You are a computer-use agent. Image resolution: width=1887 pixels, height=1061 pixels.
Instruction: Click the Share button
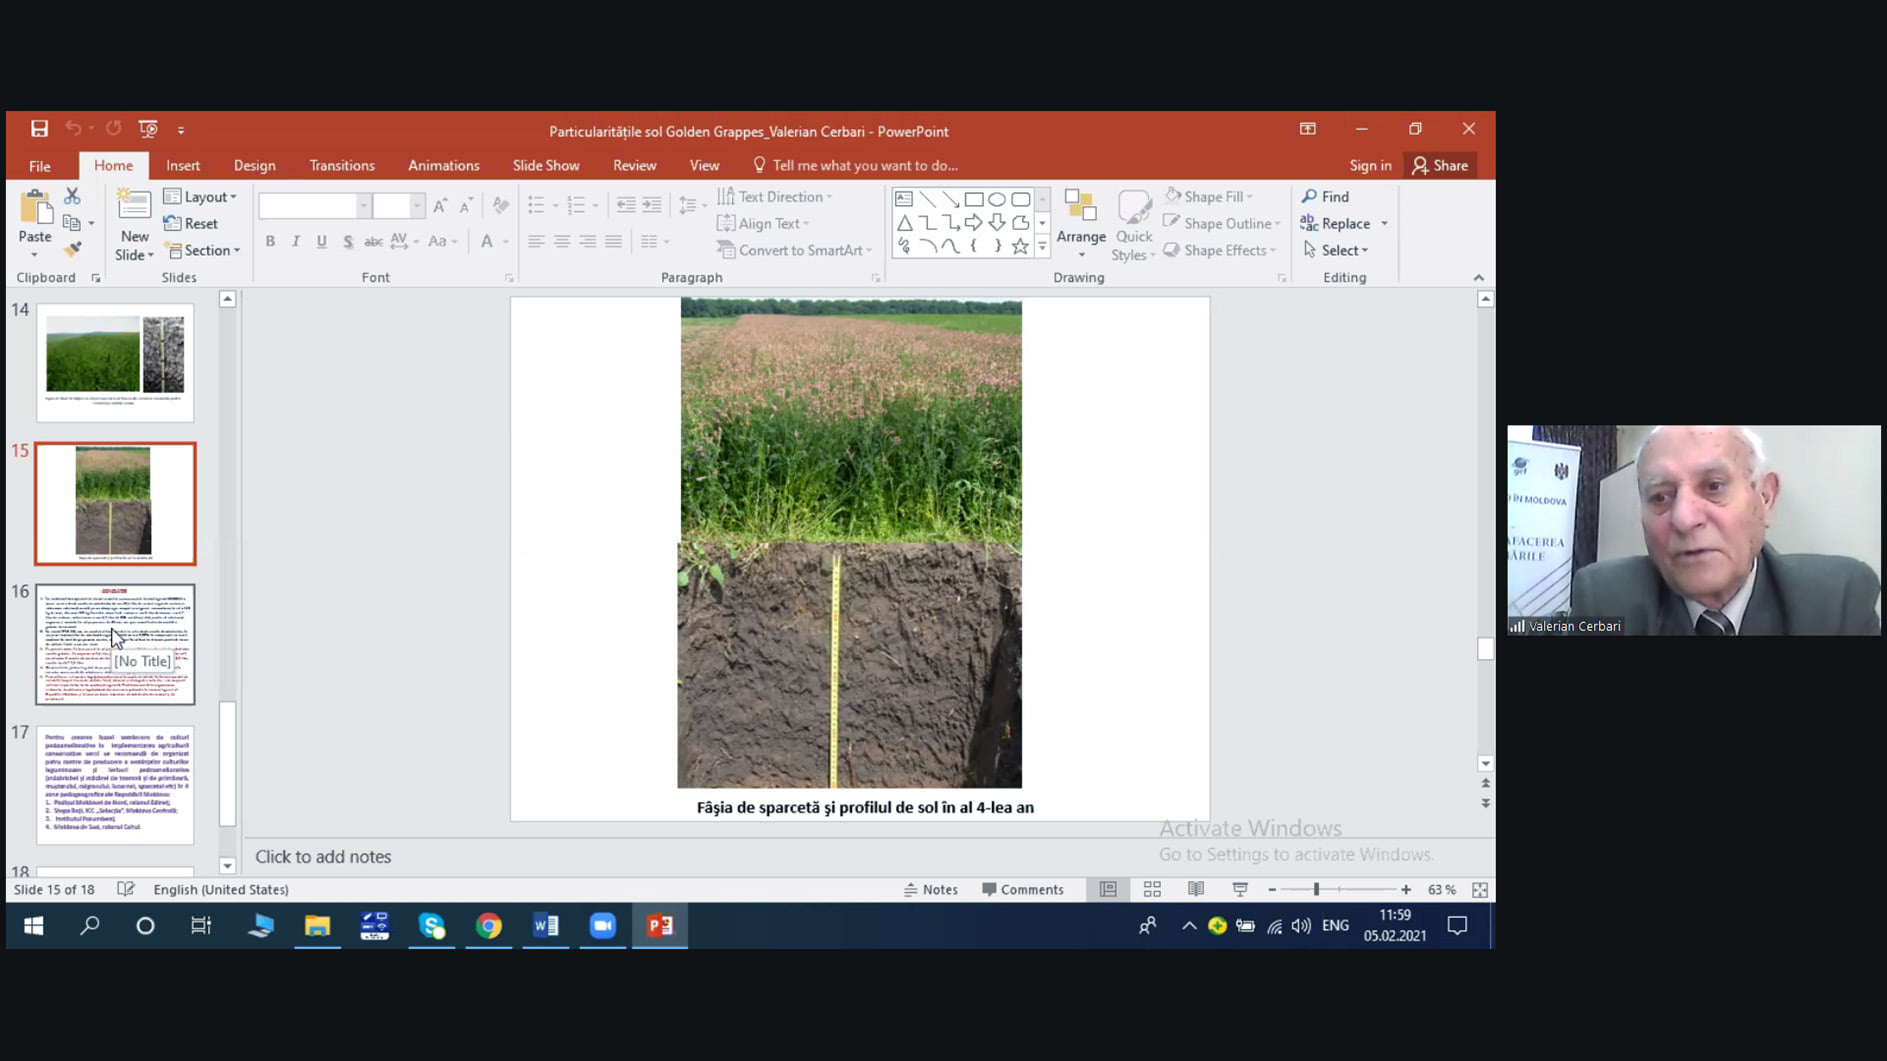[1440, 166]
